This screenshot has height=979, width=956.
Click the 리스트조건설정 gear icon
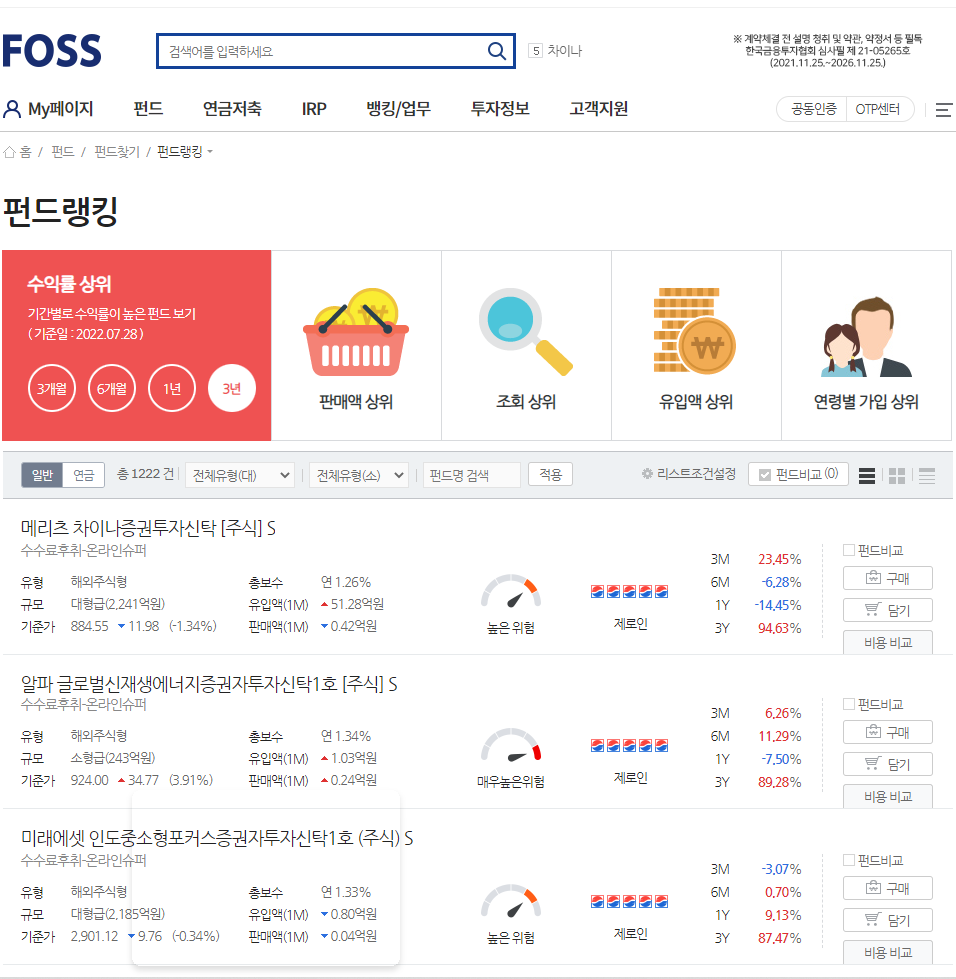(647, 474)
